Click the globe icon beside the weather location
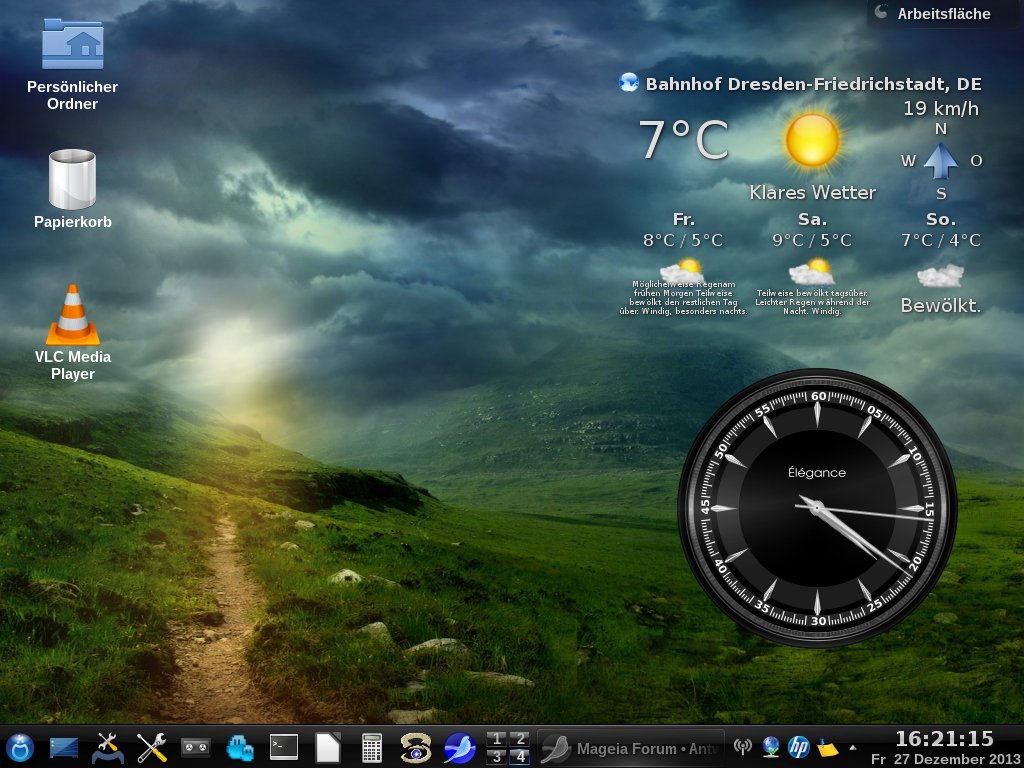This screenshot has width=1024, height=768. [x=629, y=83]
